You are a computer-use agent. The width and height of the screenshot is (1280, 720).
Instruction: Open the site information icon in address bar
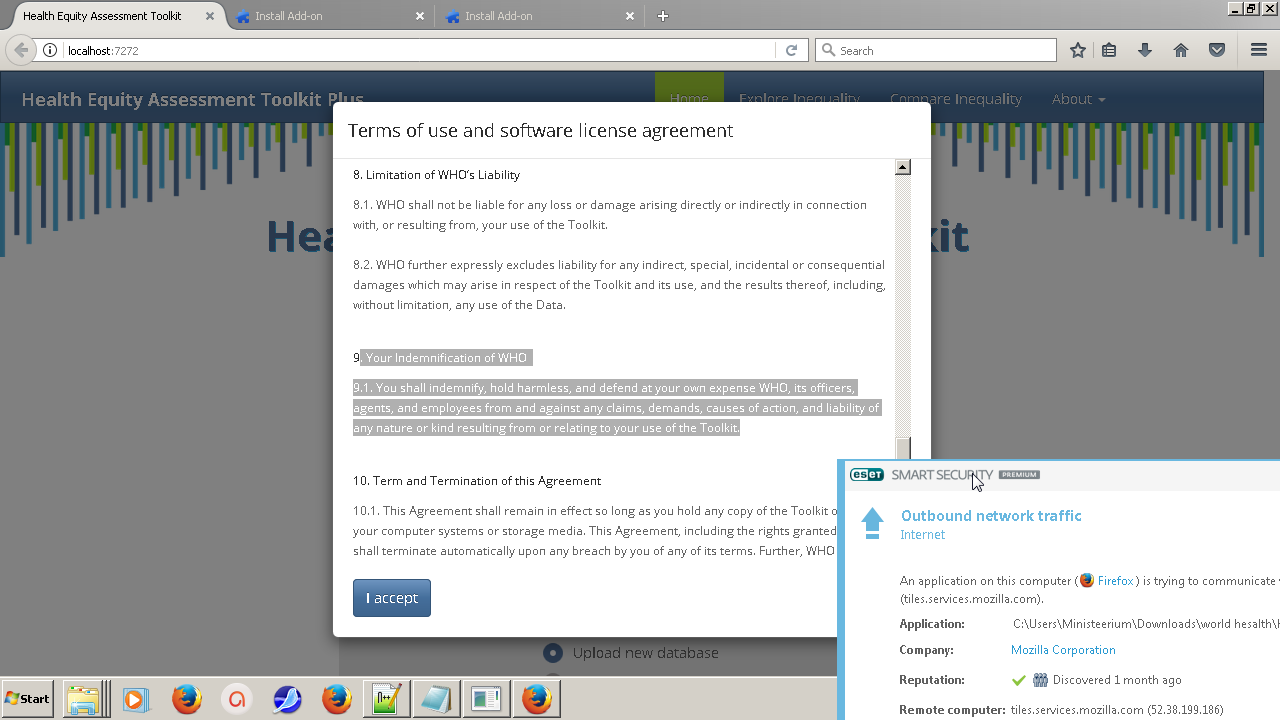tap(50, 50)
